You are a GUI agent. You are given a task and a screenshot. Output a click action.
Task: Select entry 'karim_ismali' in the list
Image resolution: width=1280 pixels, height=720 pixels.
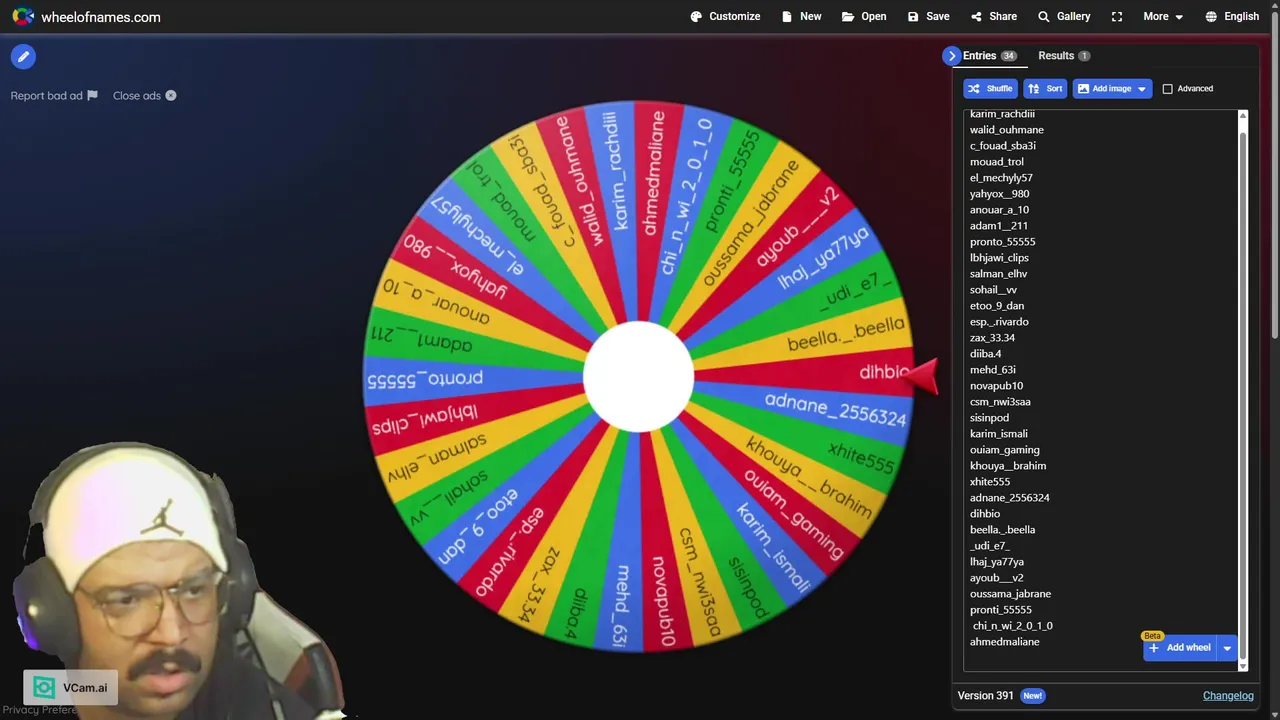(x=998, y=434)
